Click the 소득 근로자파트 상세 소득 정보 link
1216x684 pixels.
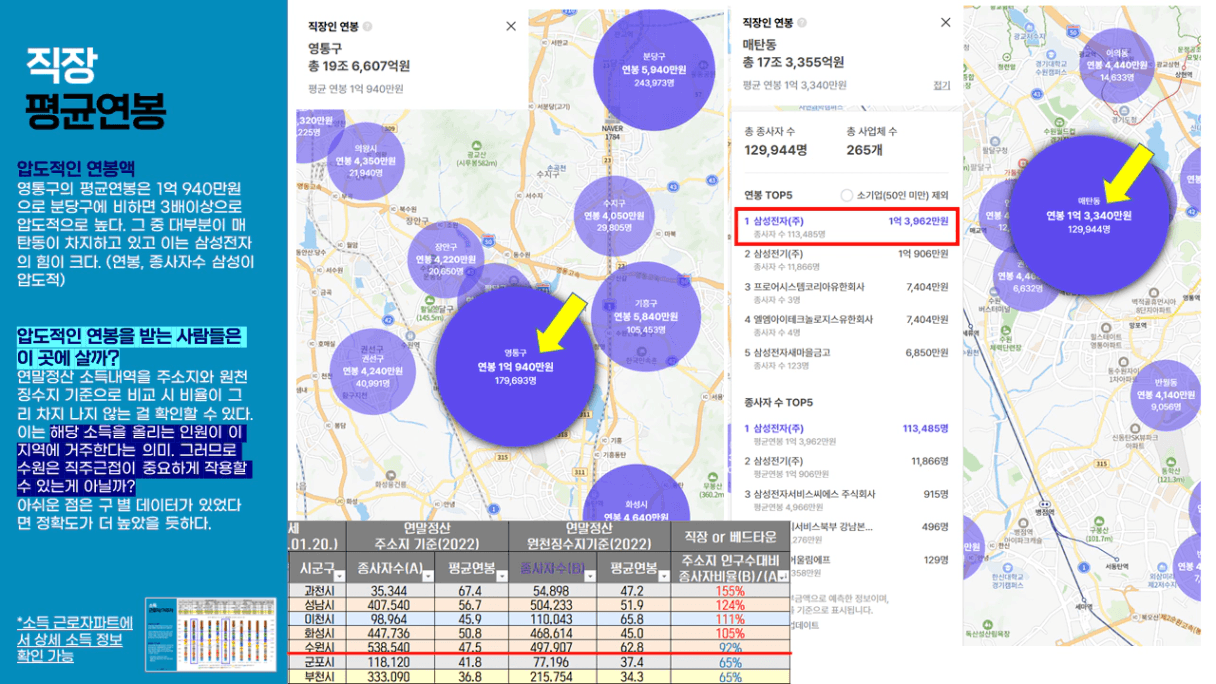74,639
